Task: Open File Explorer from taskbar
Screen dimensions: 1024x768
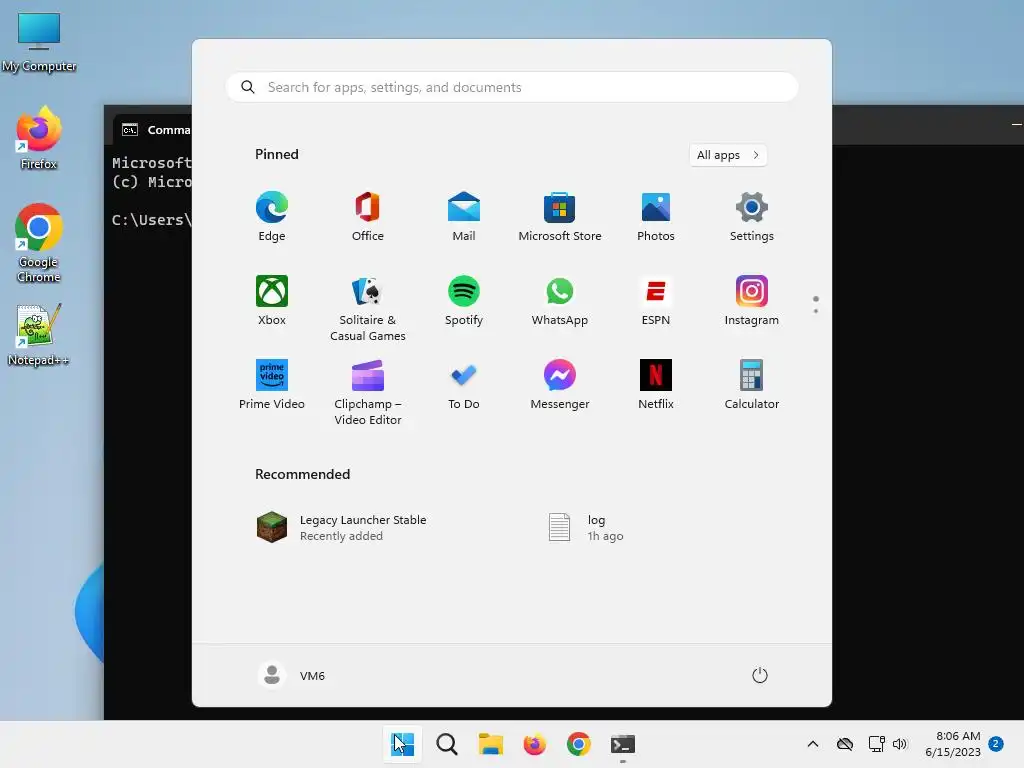Action: pyautogui.click(x=490, y=744)
